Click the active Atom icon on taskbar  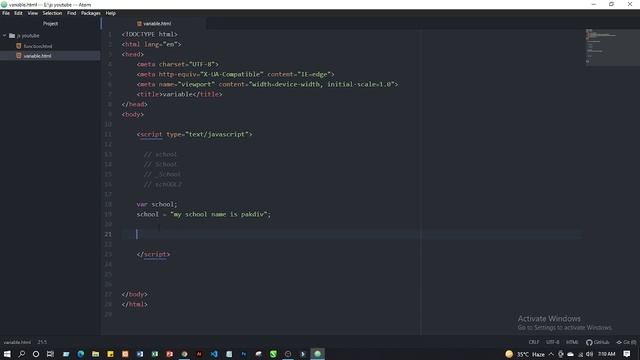tap(318, 354)
